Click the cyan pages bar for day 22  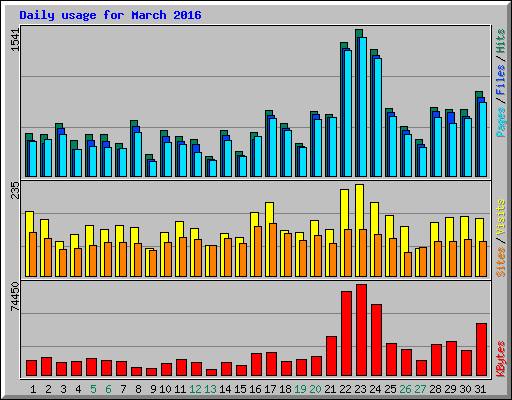[348, 113]
